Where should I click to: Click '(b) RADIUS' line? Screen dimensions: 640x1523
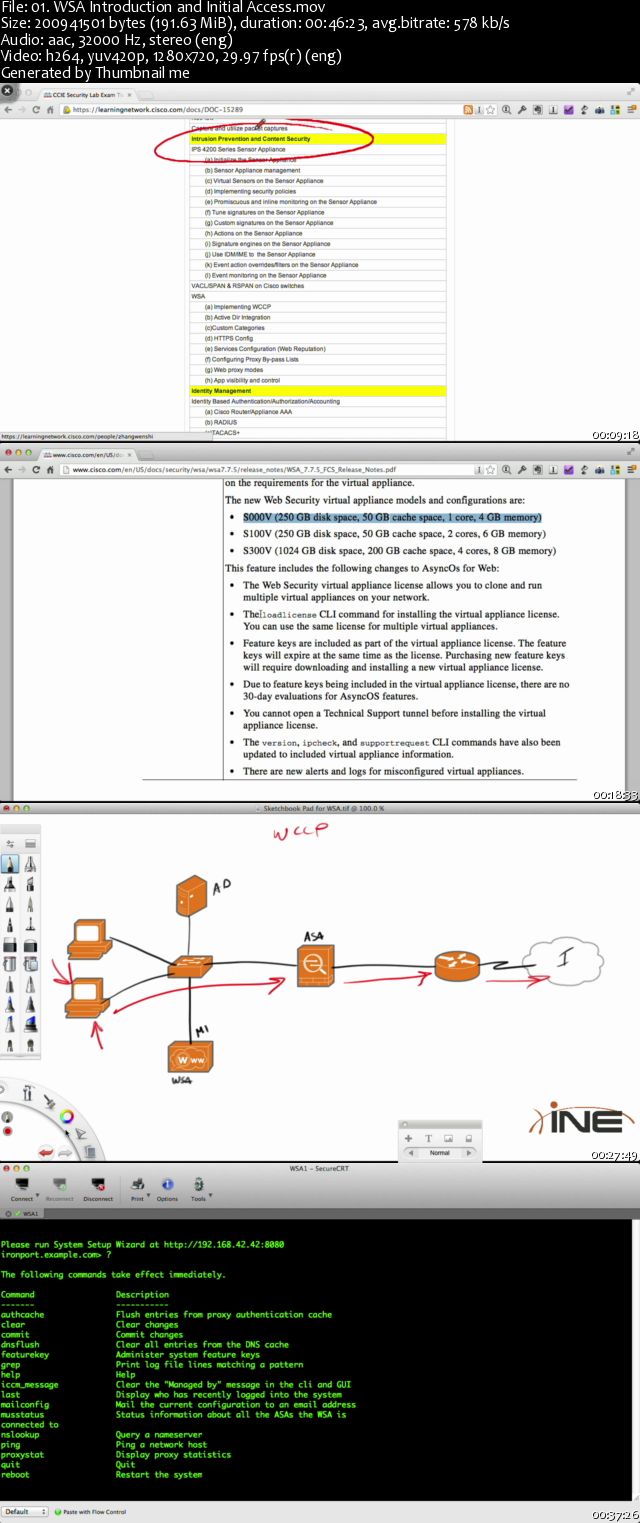(222, 422)
